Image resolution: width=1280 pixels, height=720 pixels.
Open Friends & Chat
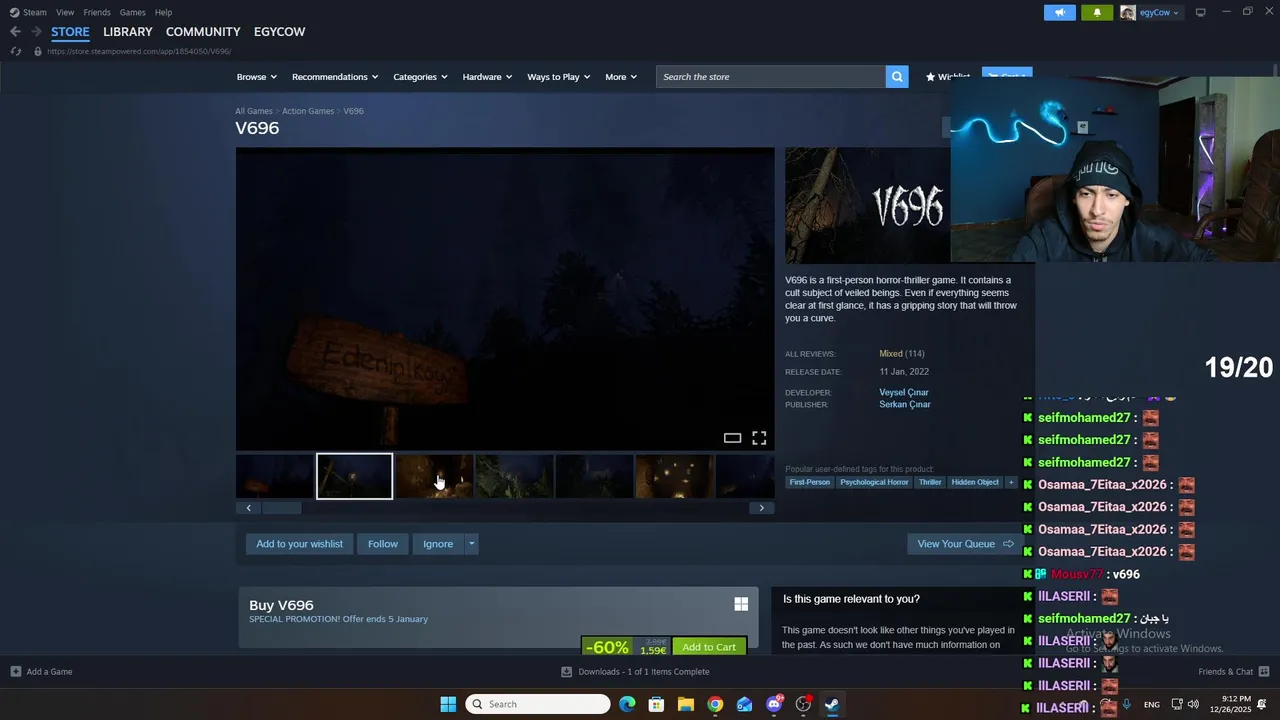point(1233,672)
